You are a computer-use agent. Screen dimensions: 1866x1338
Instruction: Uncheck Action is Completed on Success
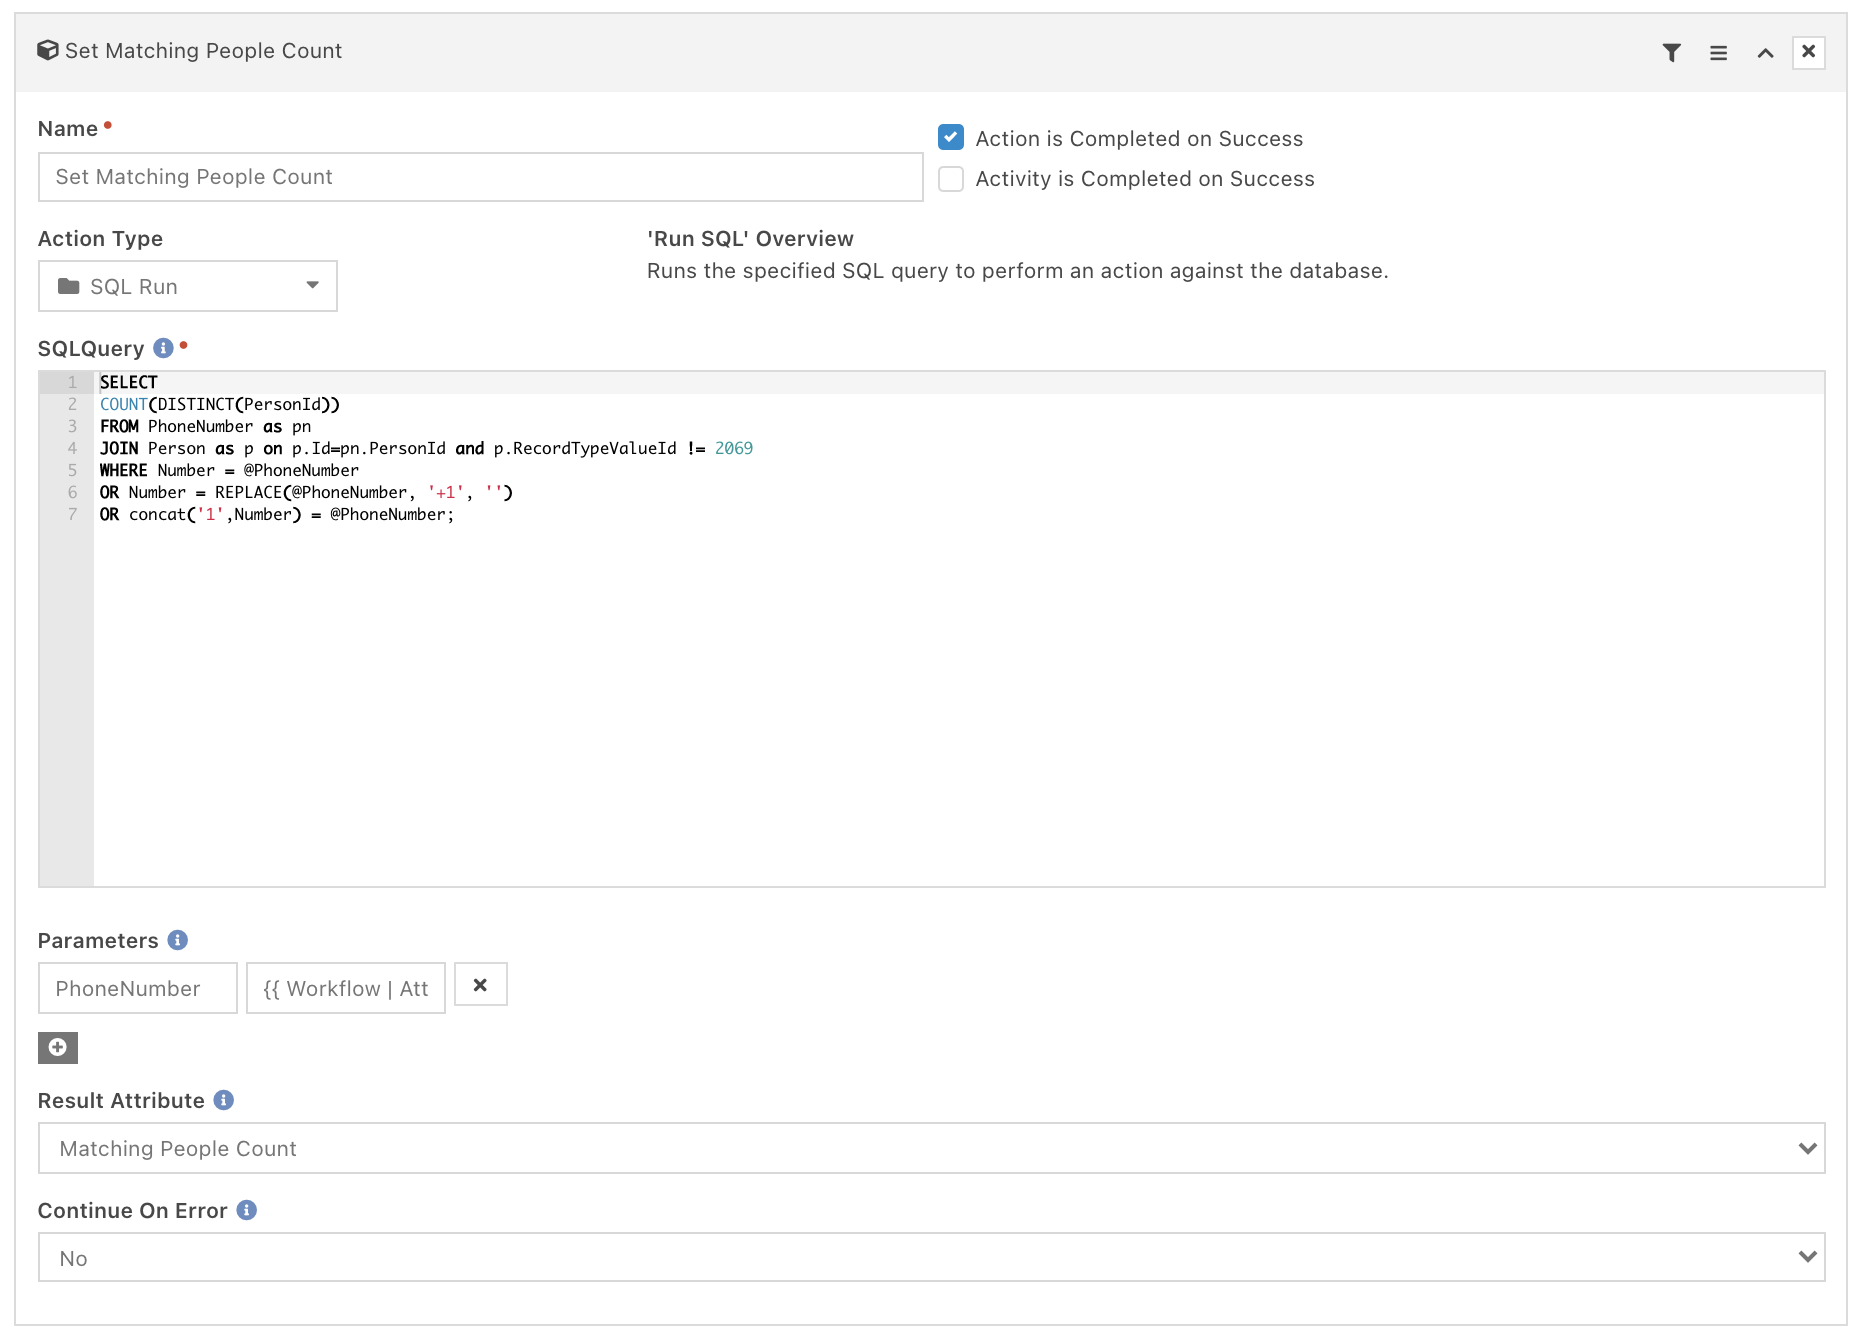[950, 137]
